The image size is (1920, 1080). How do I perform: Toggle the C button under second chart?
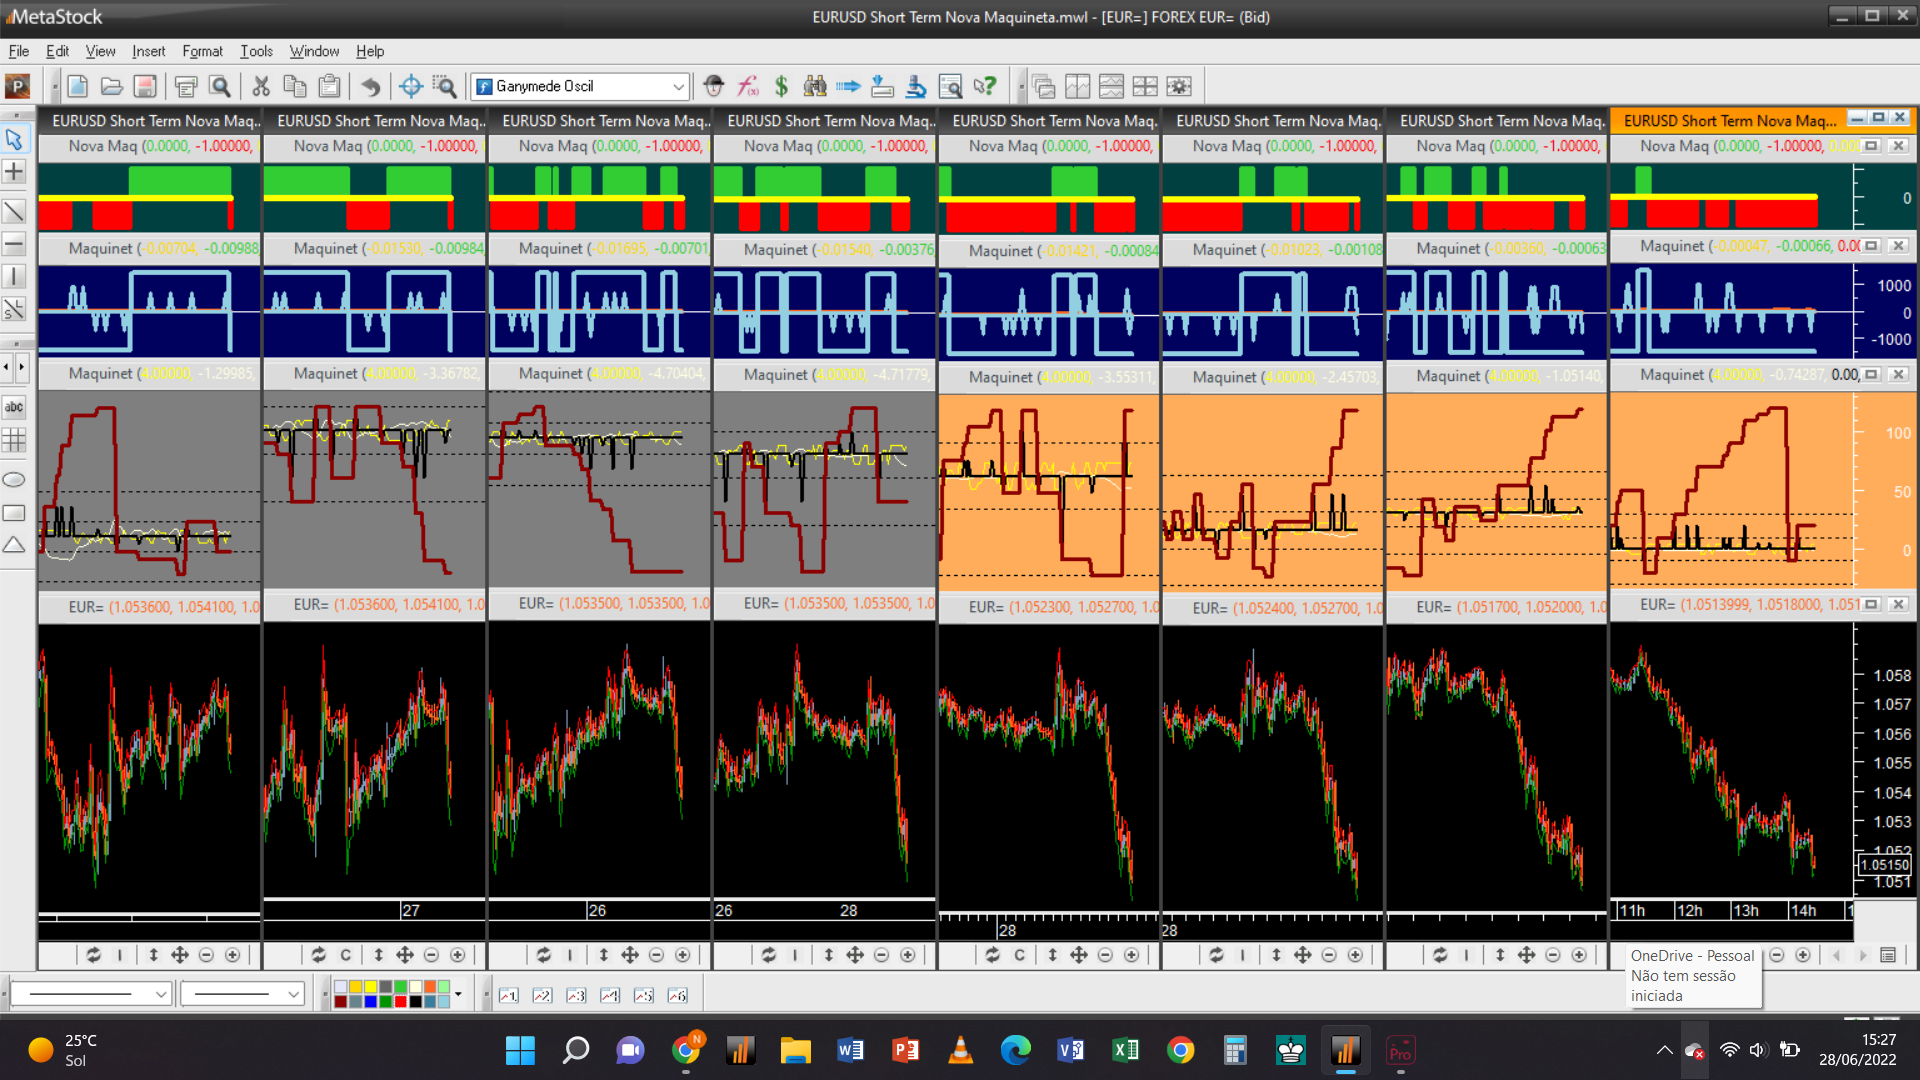(x=346, y=955)
